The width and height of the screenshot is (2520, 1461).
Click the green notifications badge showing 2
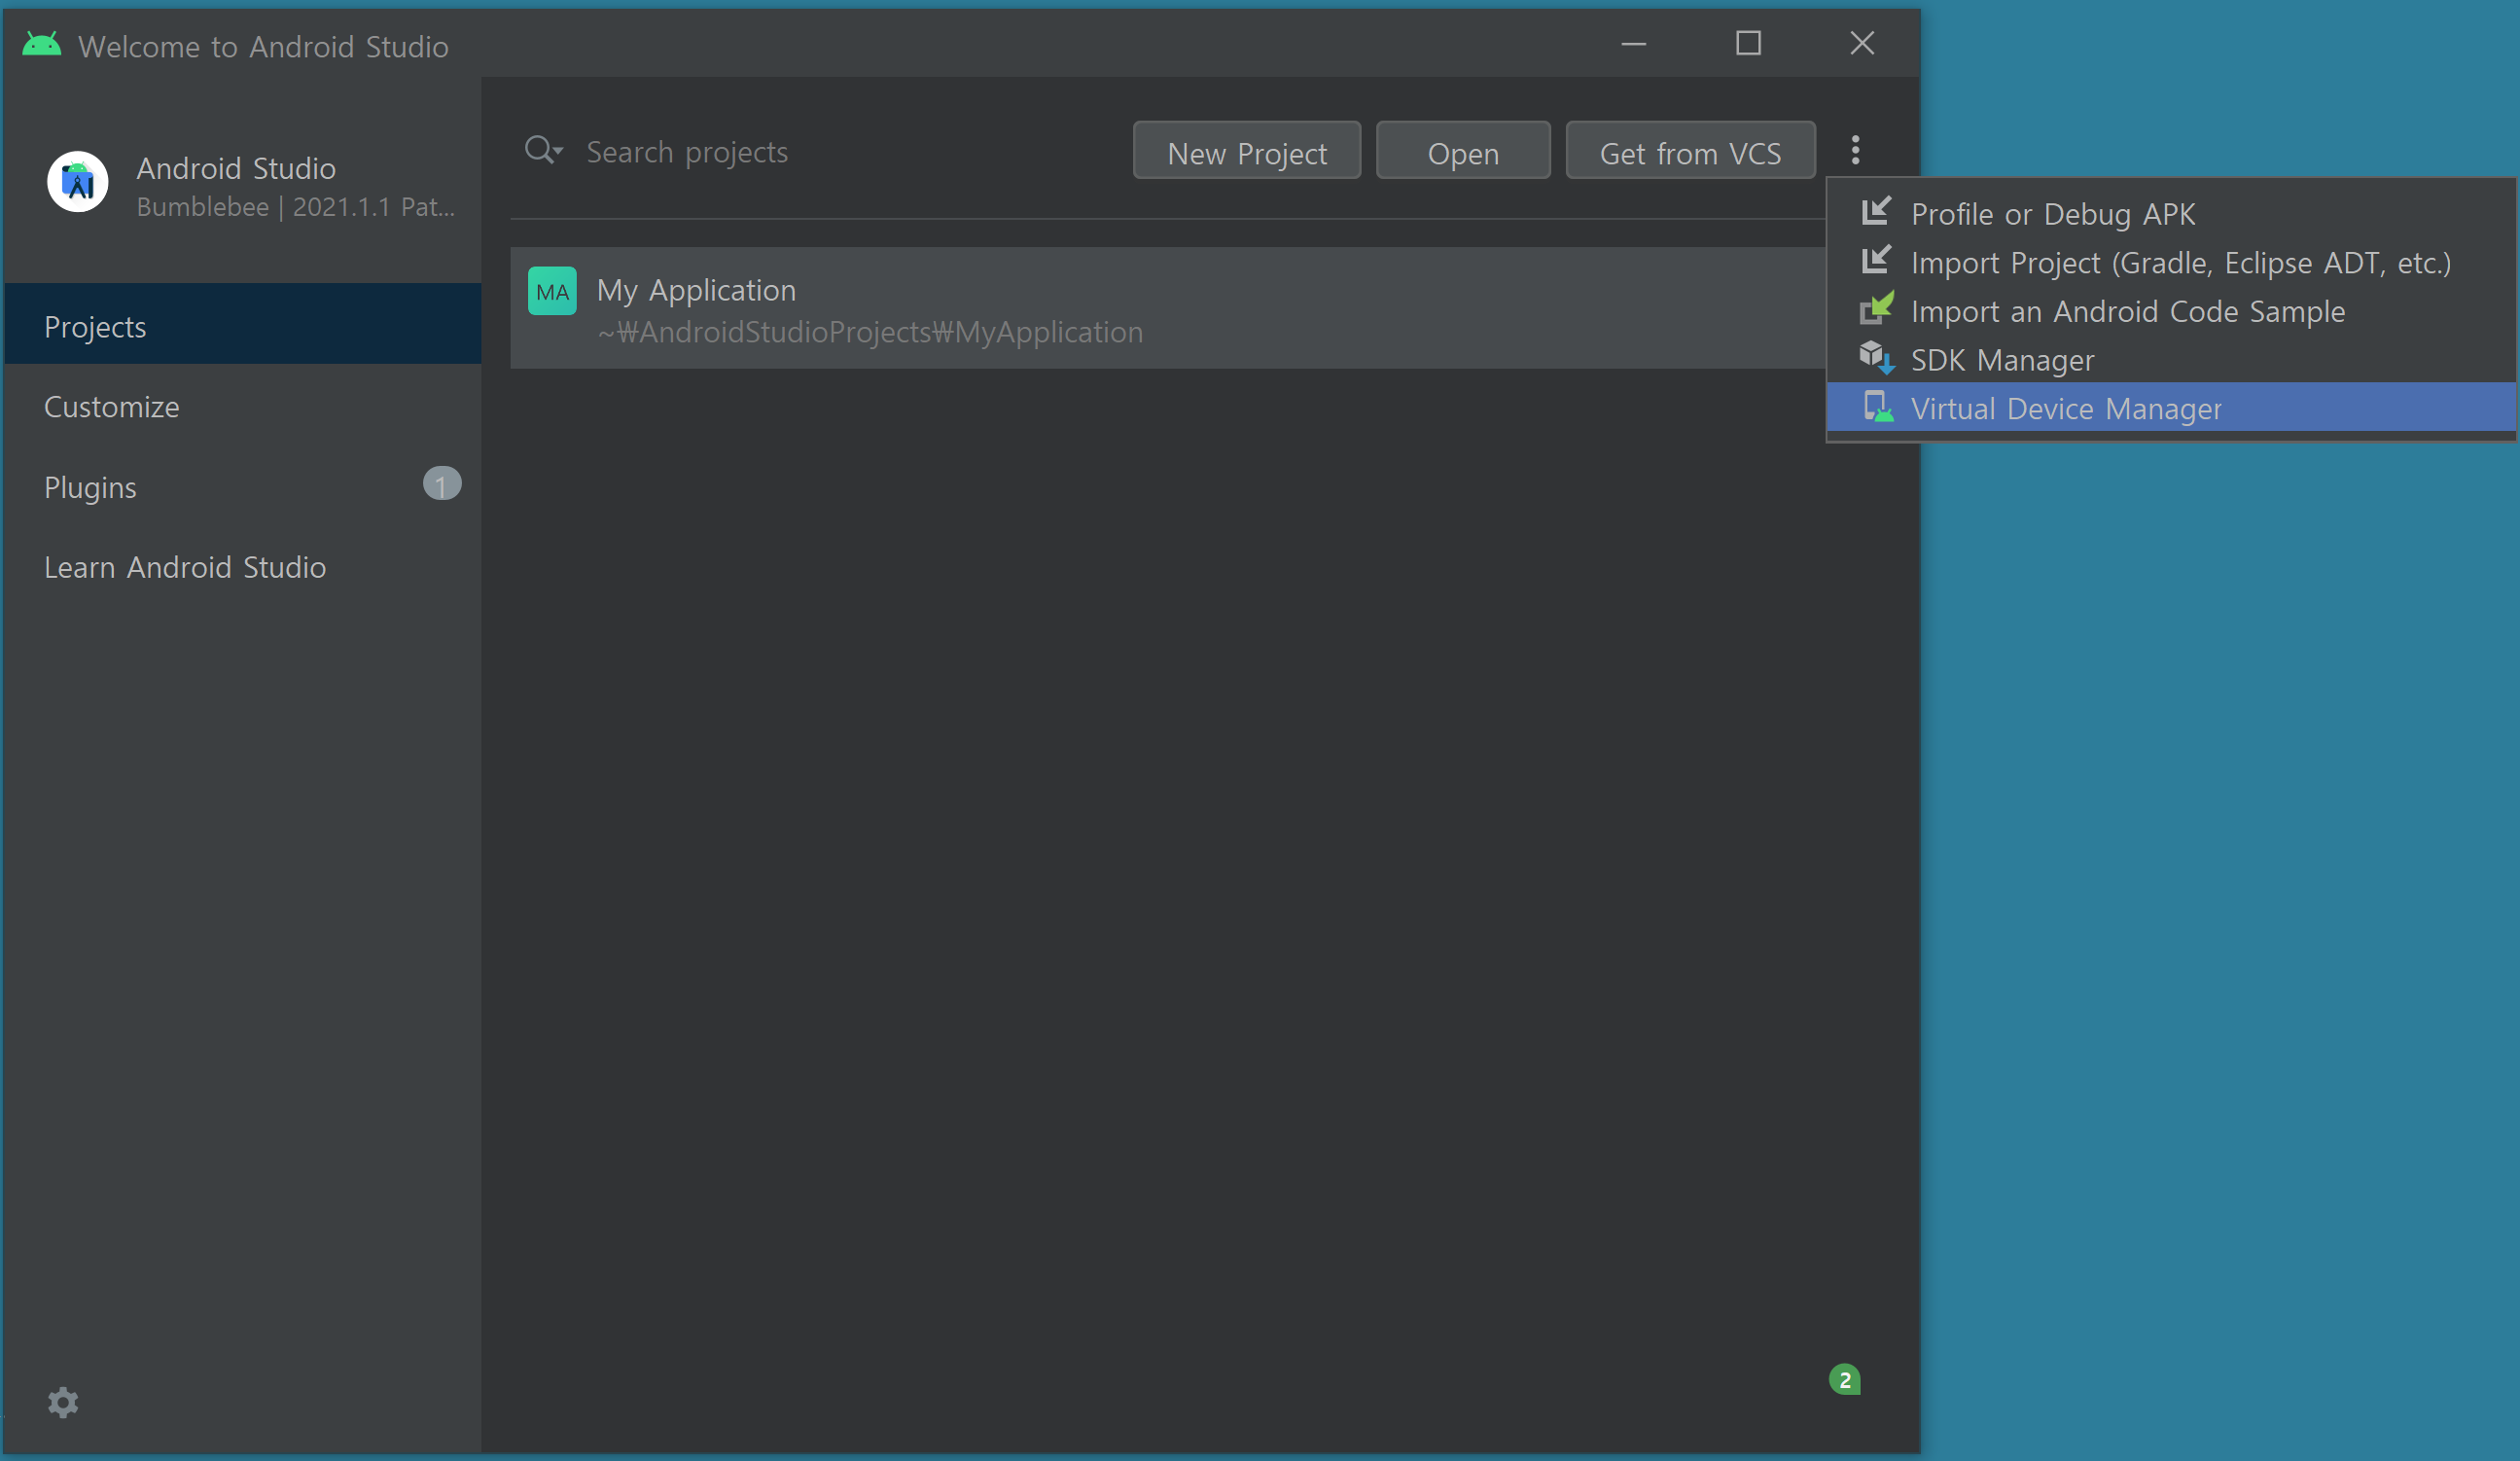[1844, 1379]
